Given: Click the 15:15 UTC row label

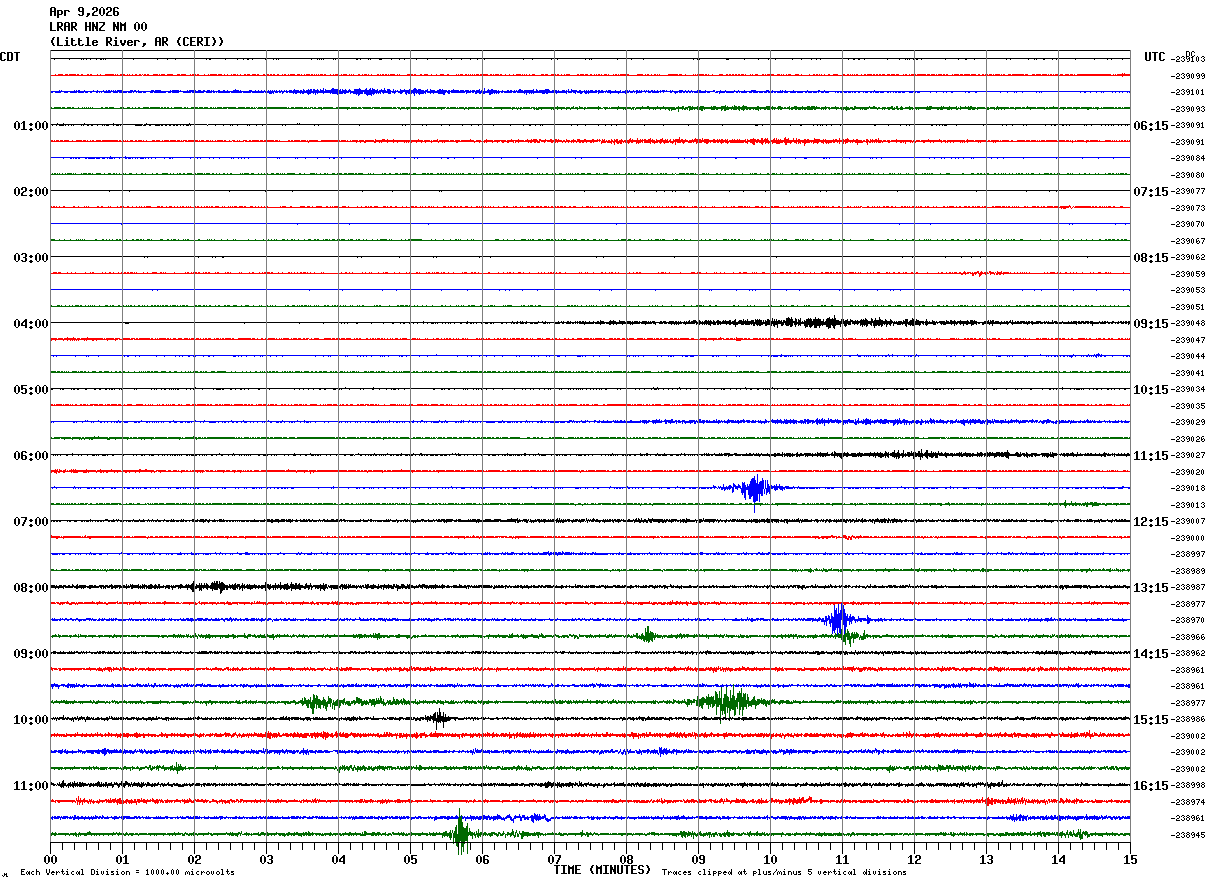Looking at the screenshot, I should 1150,720.
